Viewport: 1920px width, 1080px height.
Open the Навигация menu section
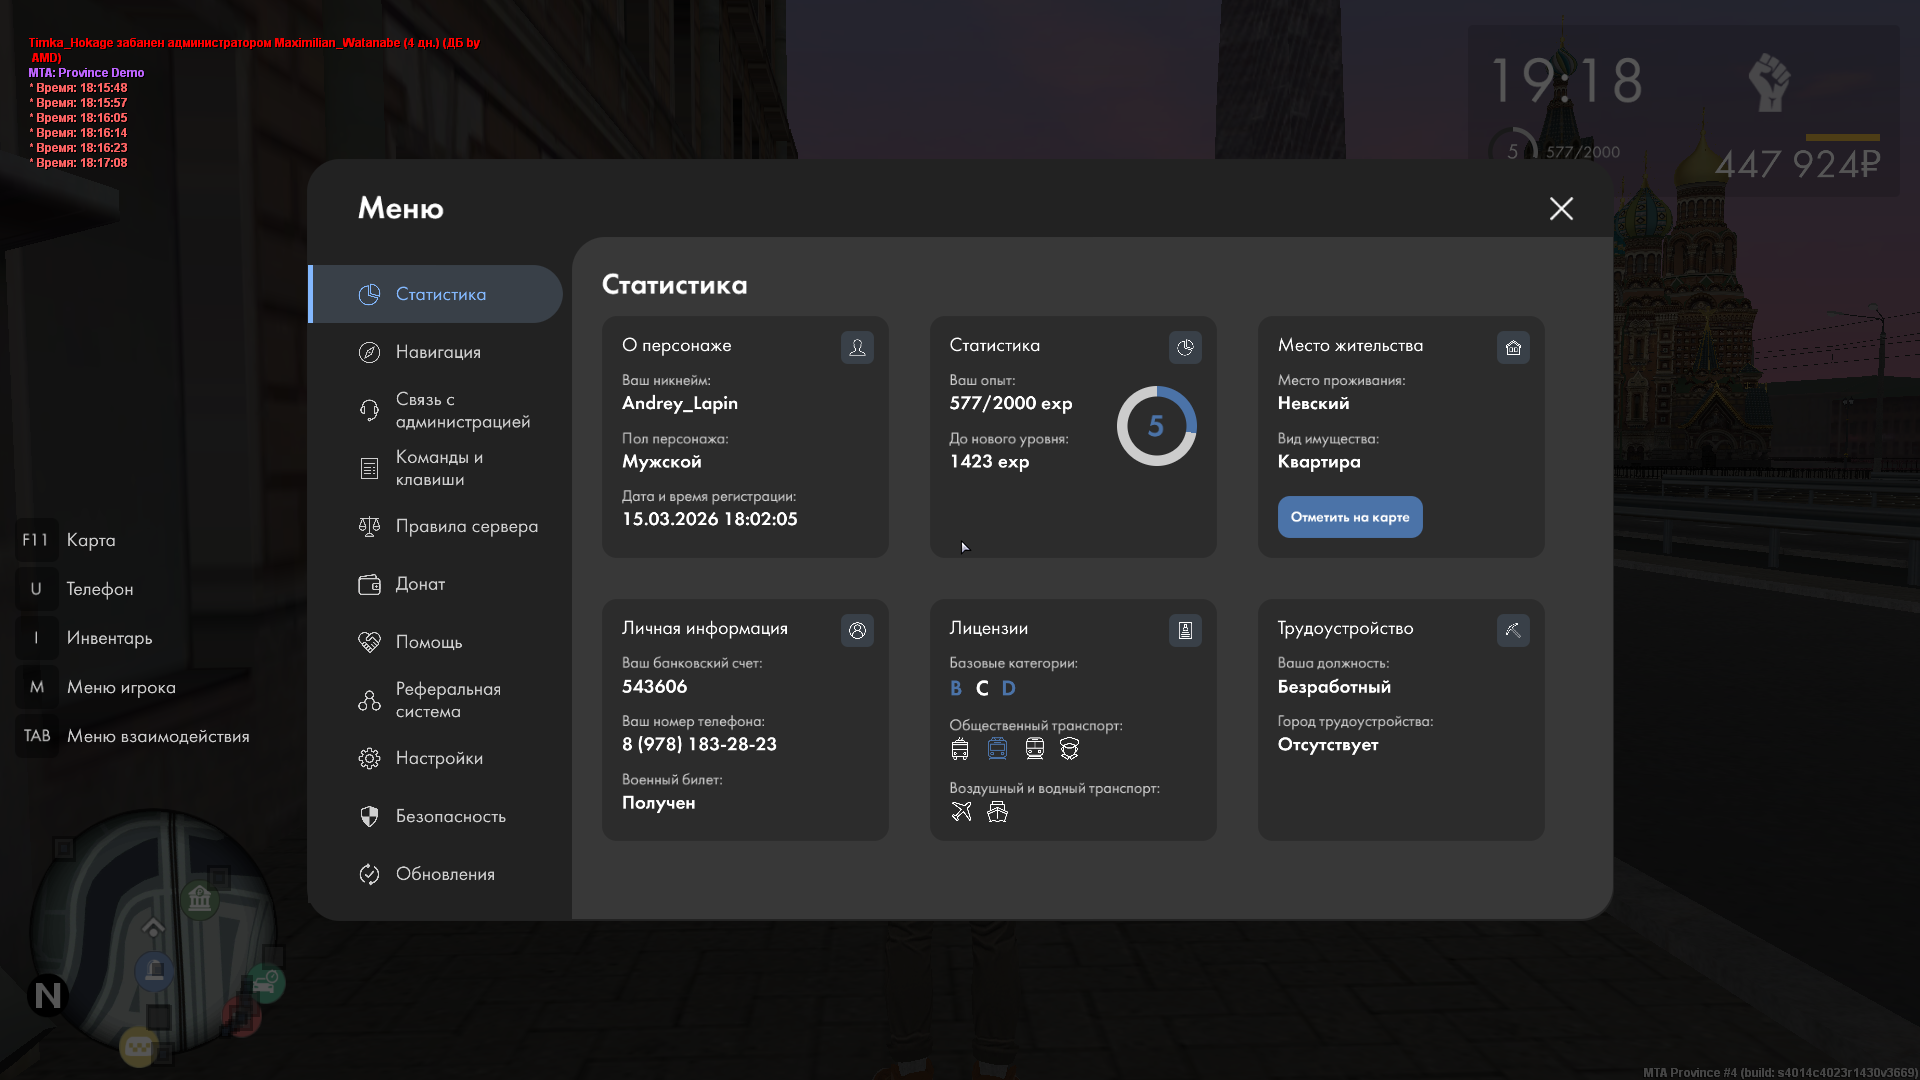click(x=438, y=352)
